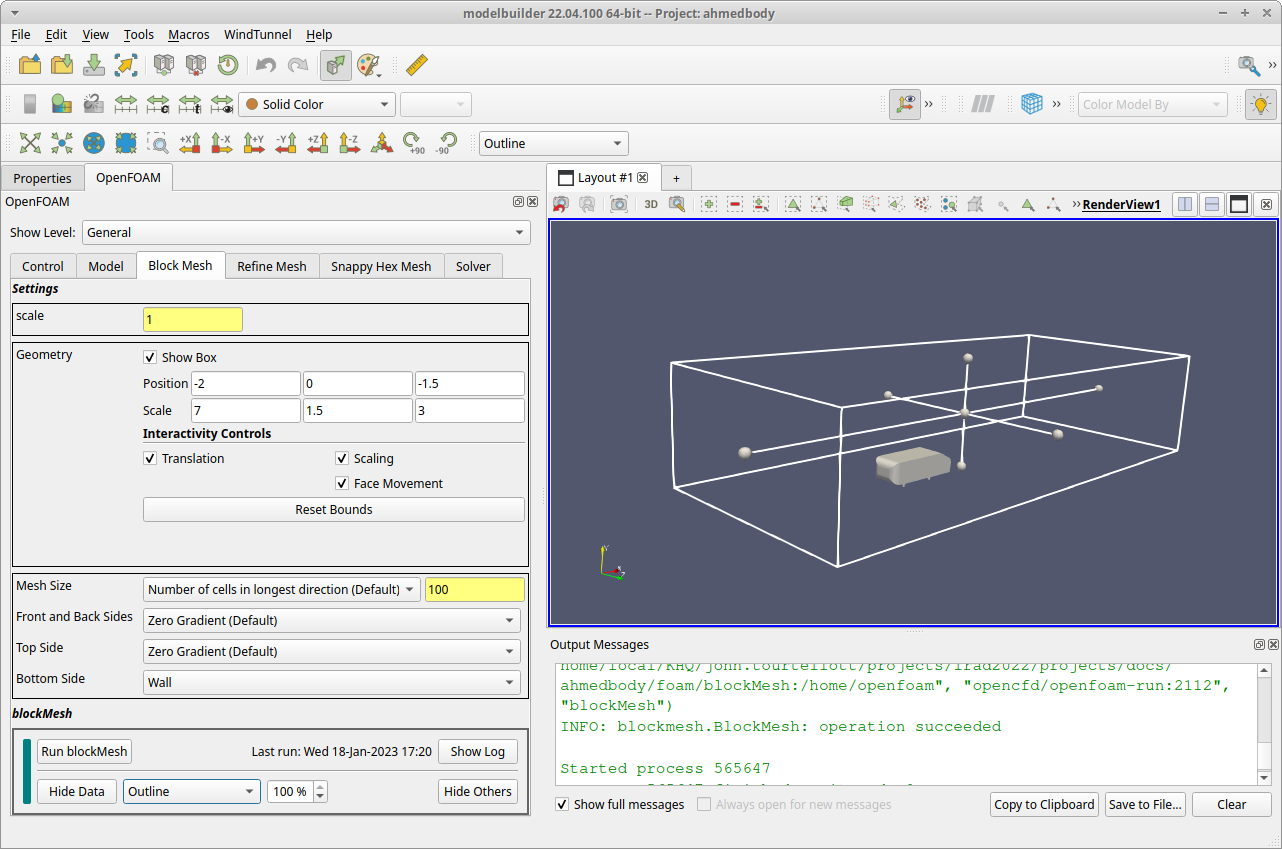Image resolution: width=1282 pixels, height=849 pixels.
Task: Click the reset session clock icon
Action: point(228,65)
